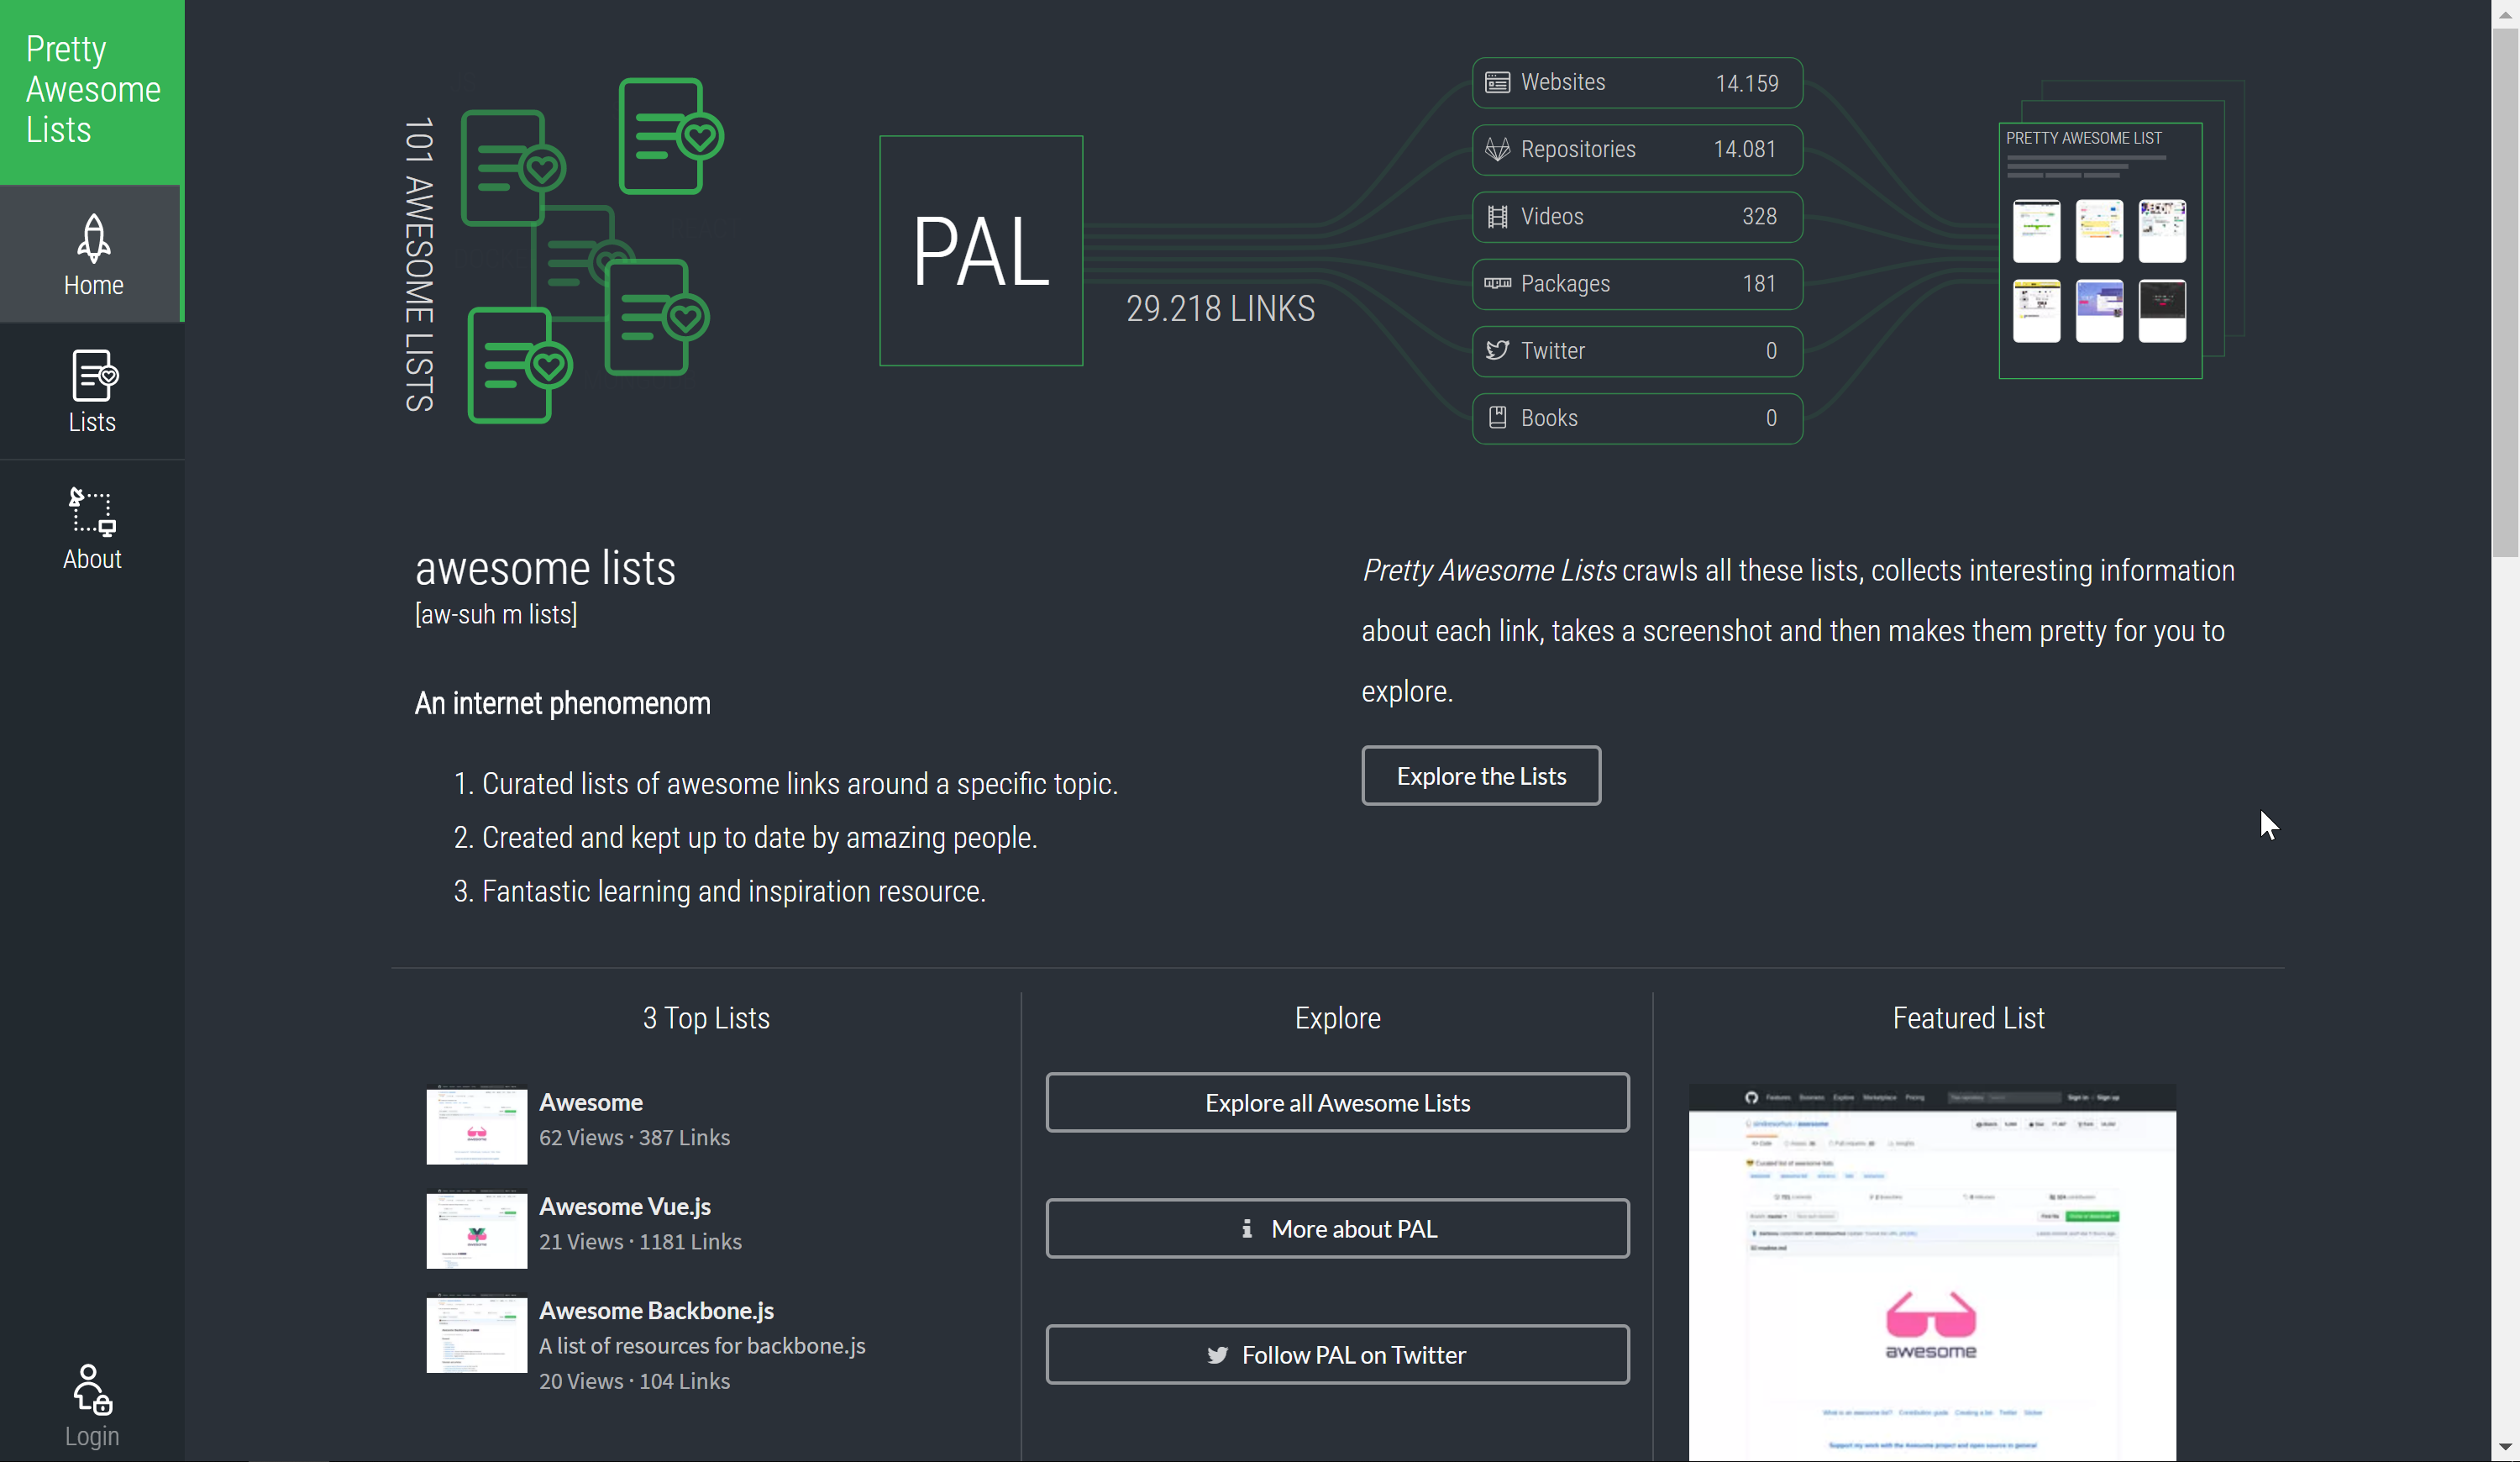Open More about PAL button
Screen dimensions: 2520x1462
coord(1337,1228)
